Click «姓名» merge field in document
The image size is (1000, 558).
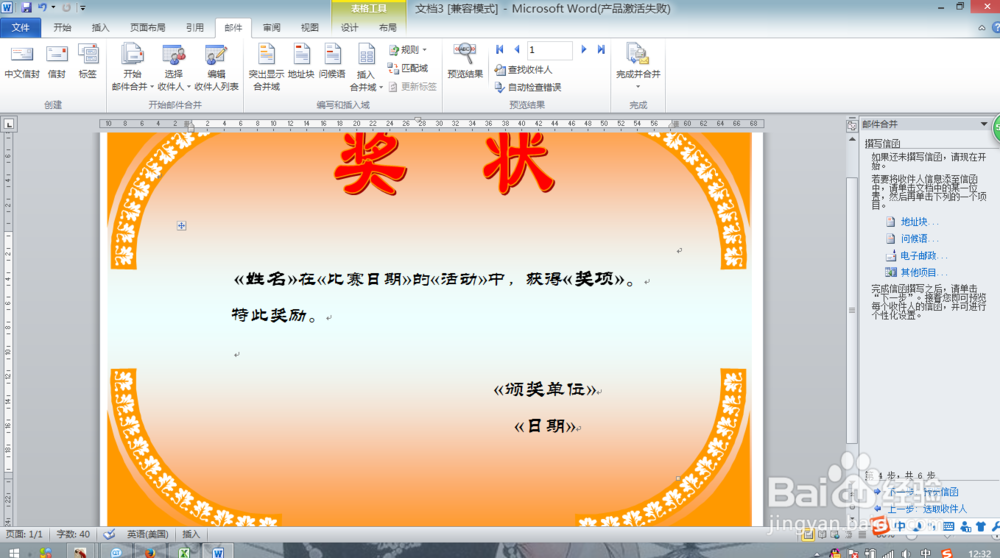(266, 279)
